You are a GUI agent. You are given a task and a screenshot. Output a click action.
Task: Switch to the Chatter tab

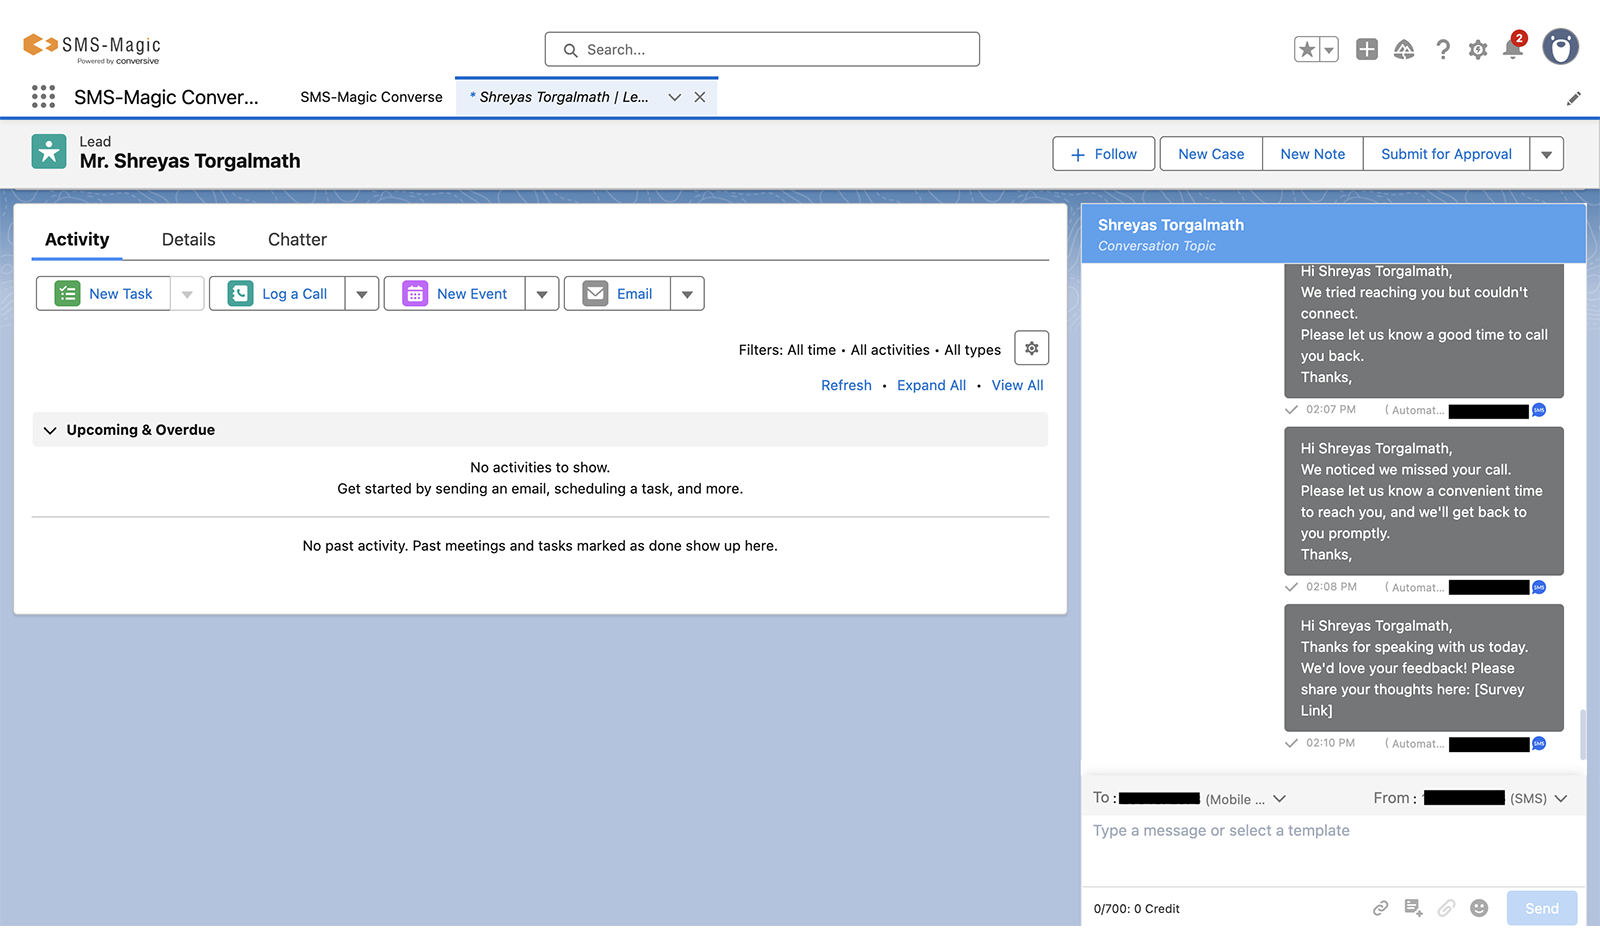(297, 240)
